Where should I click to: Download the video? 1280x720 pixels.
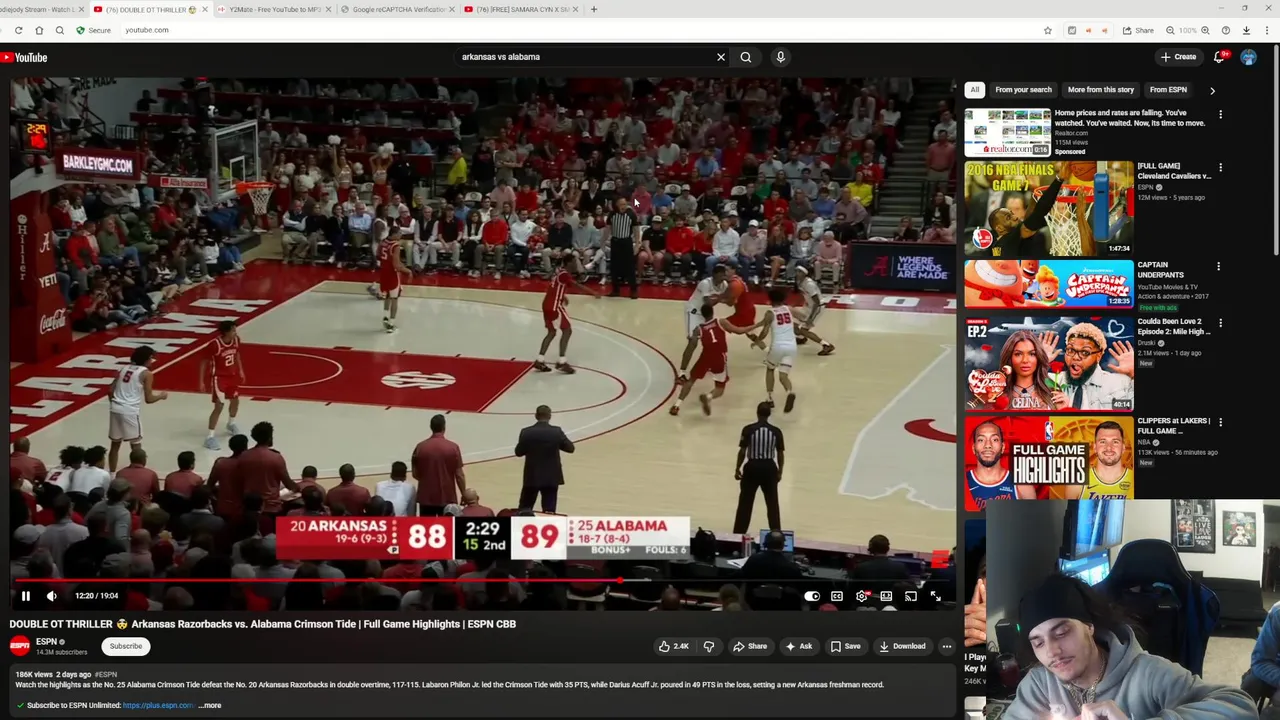point(902,646)
